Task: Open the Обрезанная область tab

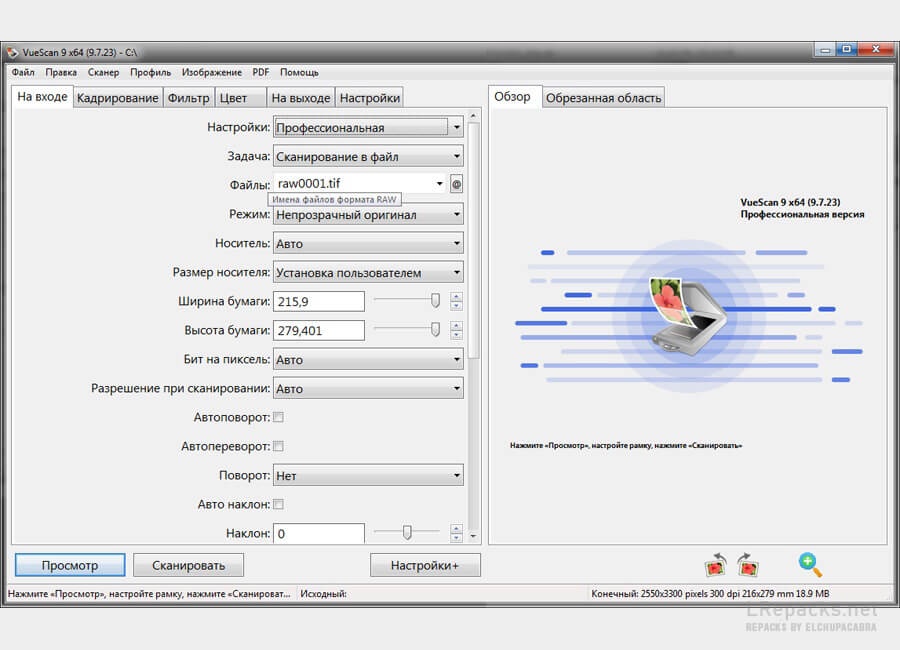Action: pos(603,97)
